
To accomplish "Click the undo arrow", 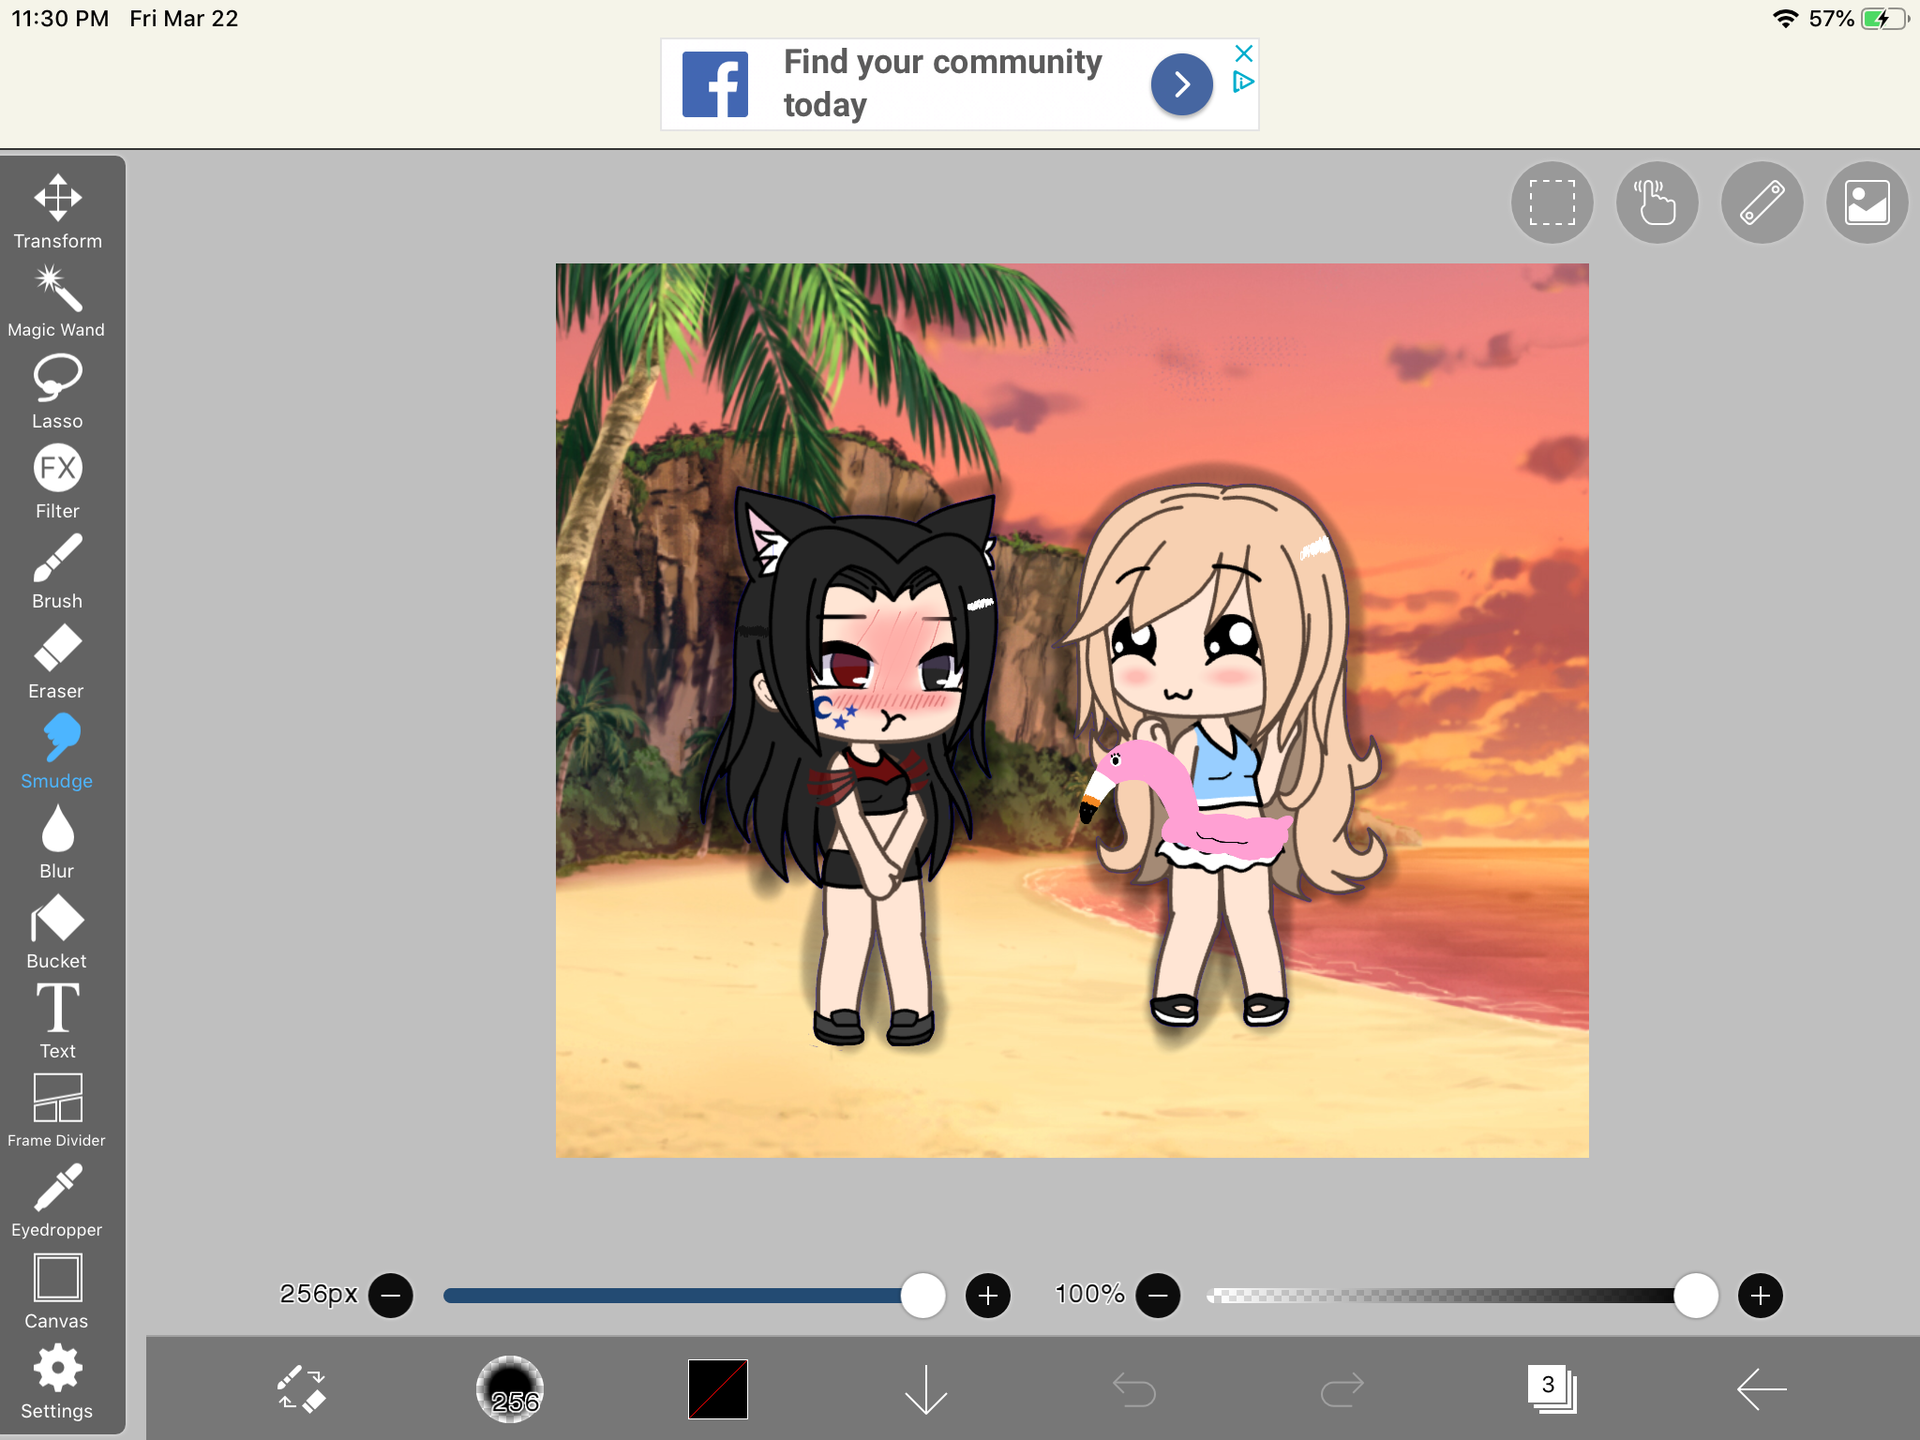I will [1134, 1389].
